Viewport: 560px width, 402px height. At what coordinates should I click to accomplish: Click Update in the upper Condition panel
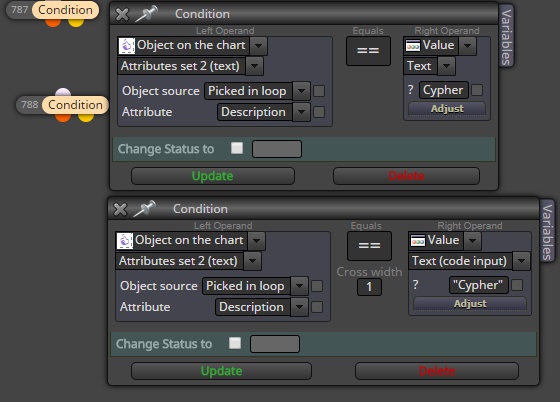pos(213,176)
